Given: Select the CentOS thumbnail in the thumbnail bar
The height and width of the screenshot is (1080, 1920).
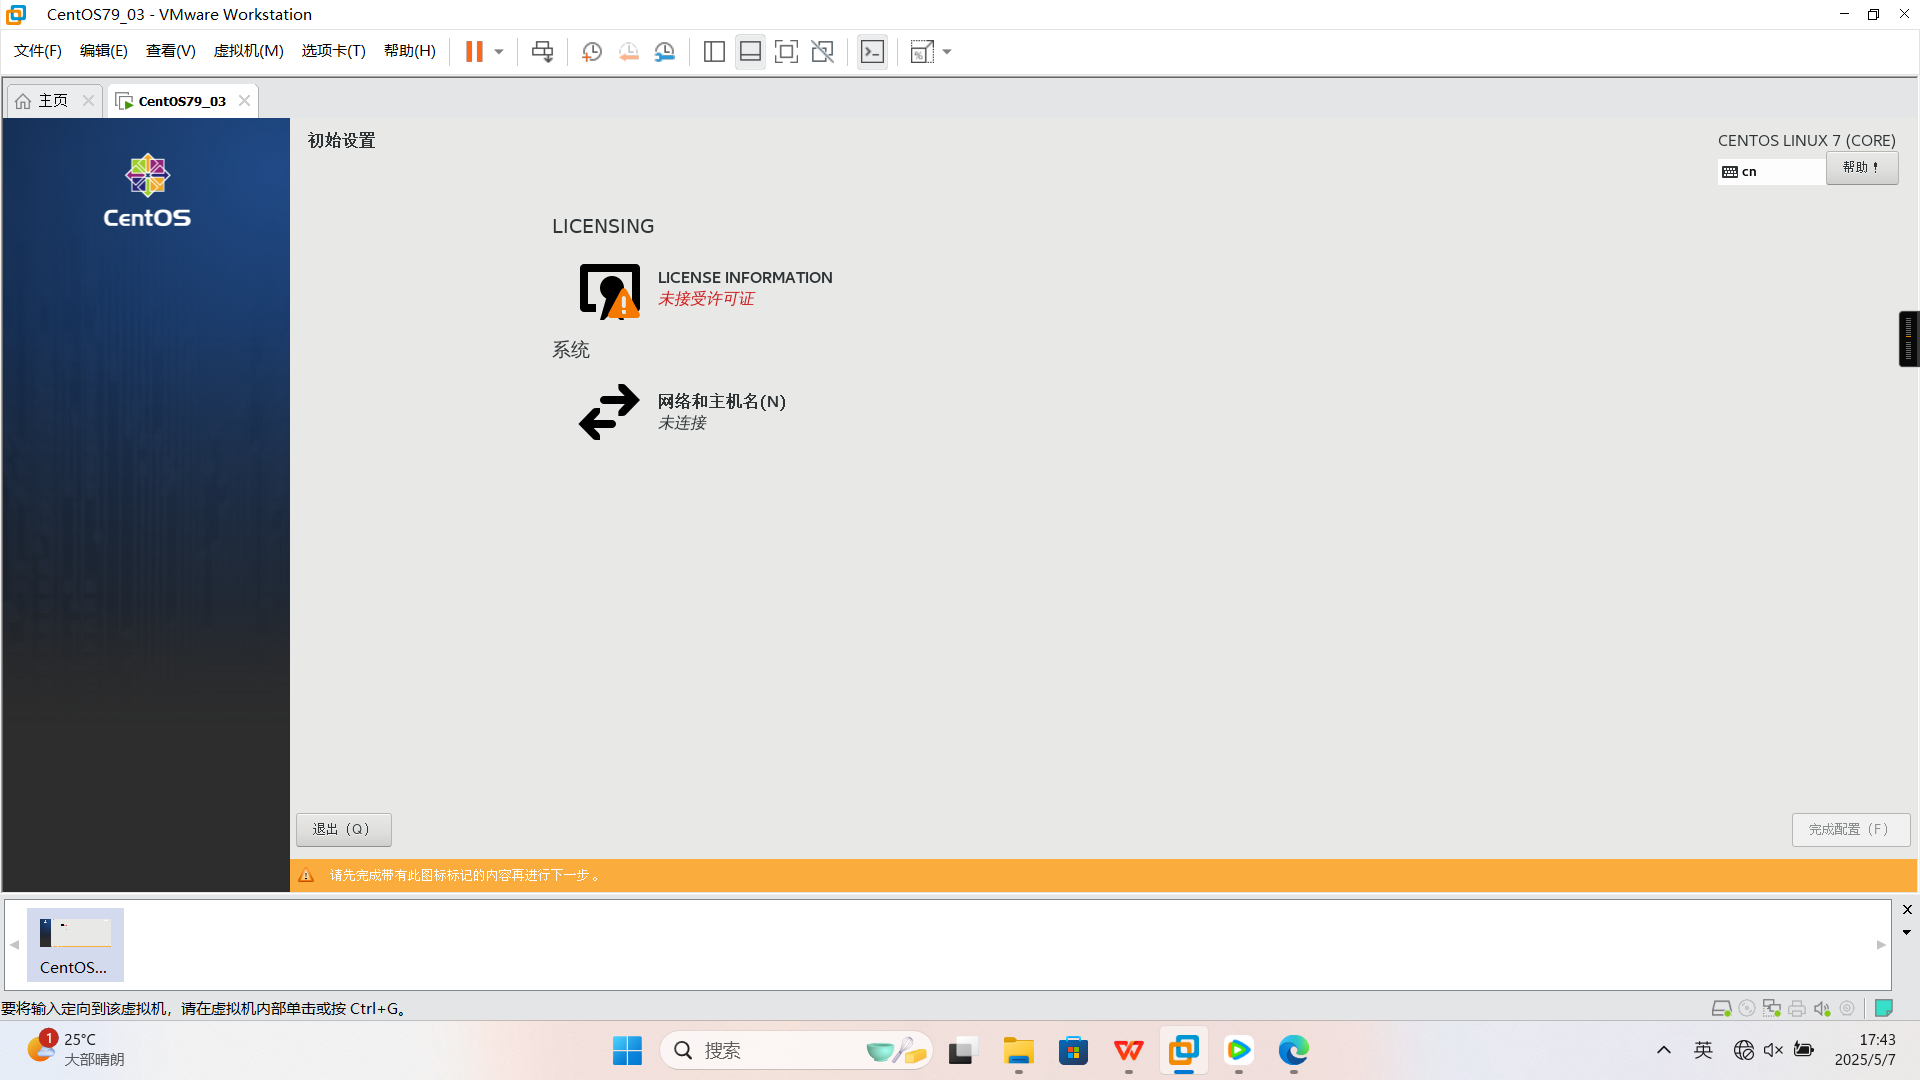Looking at the screenshot, I should click(x=75, y=944).
